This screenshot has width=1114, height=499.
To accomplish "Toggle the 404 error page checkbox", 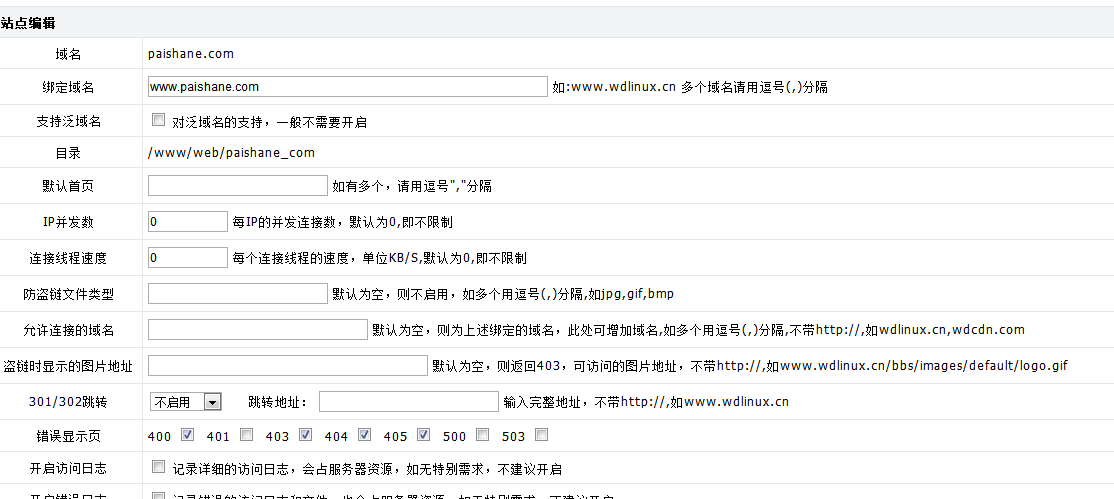I will (x=364, y=435).
